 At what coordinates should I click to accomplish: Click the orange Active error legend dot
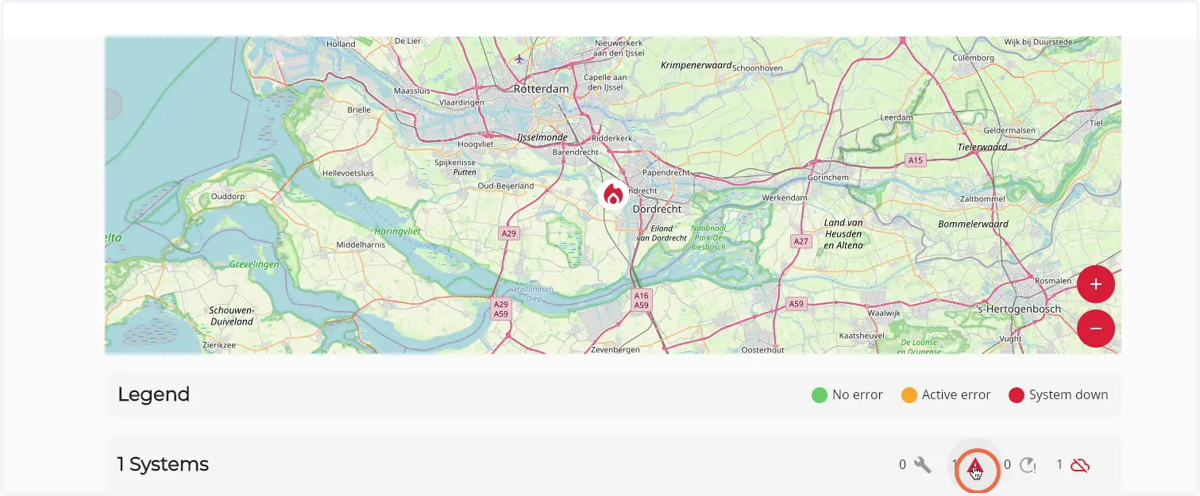(x=909, y=395)
